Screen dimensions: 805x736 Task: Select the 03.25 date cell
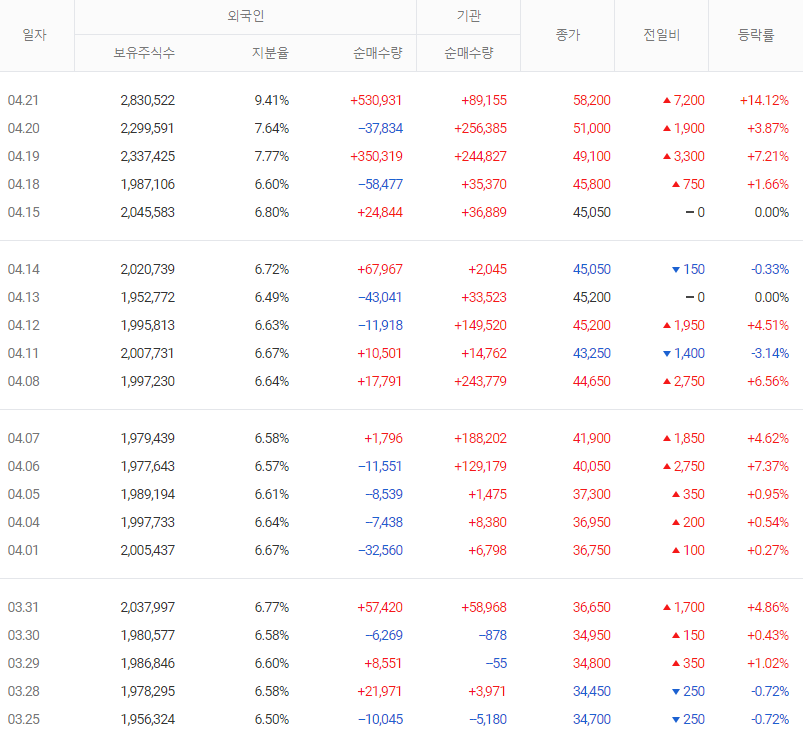point(23,719)
